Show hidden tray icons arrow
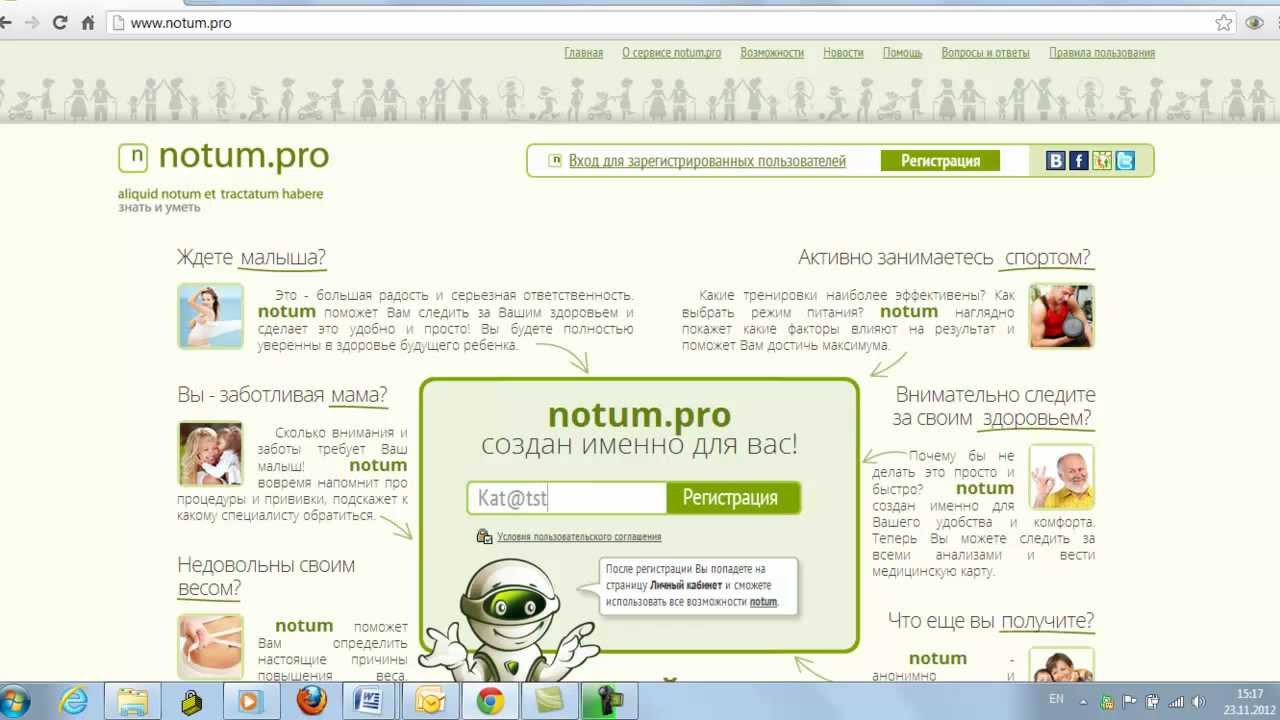The width and height of the screenshot is (1280, 720). tap(1084, 702)
